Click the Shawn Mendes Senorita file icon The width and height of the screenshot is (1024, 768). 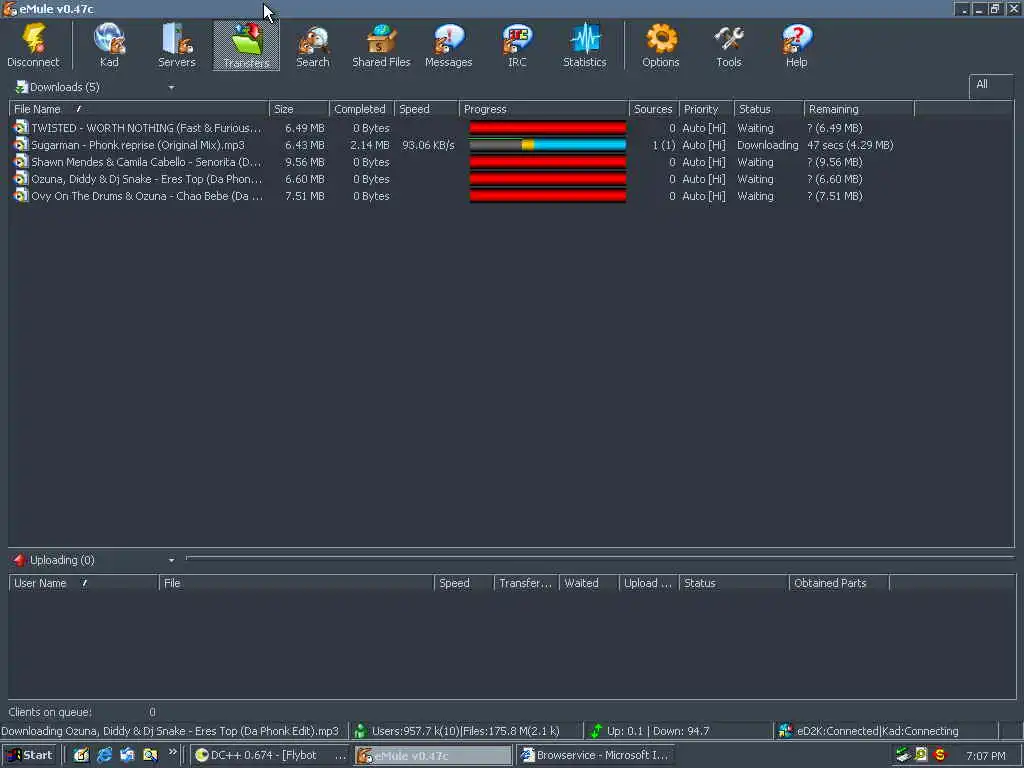(21, 162)
